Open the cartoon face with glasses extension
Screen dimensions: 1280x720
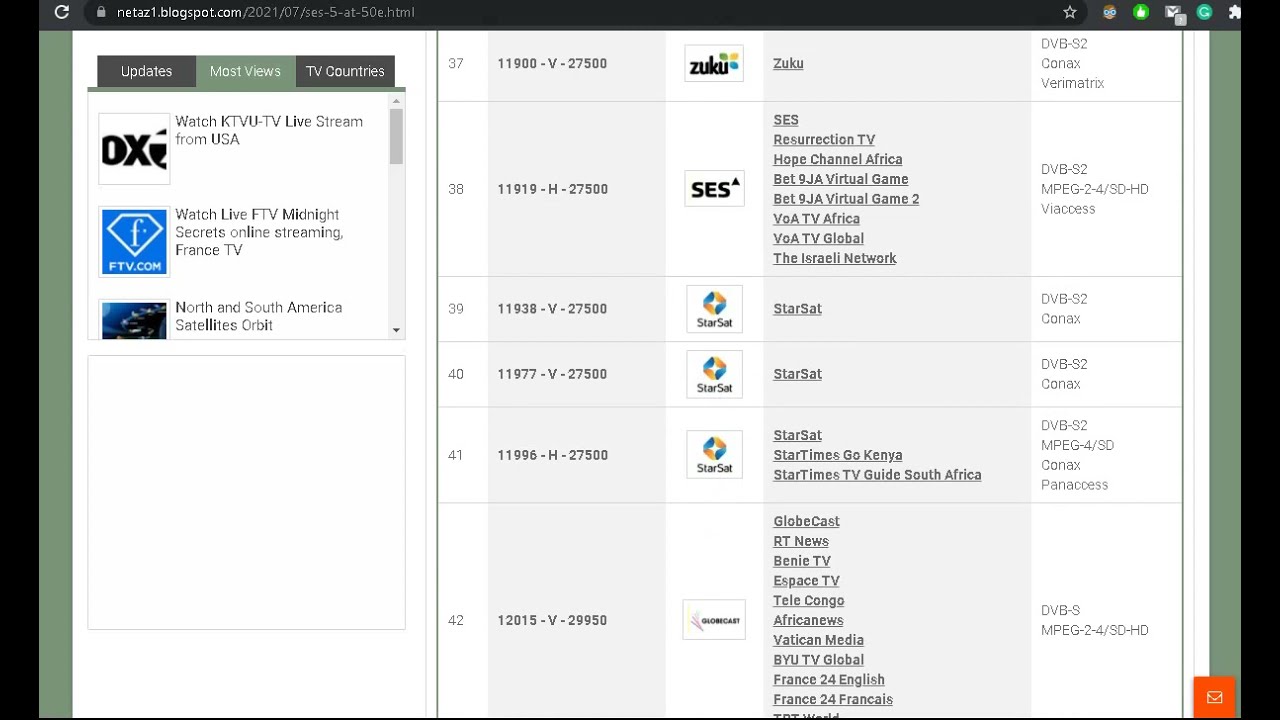[x=1110, y=12]
